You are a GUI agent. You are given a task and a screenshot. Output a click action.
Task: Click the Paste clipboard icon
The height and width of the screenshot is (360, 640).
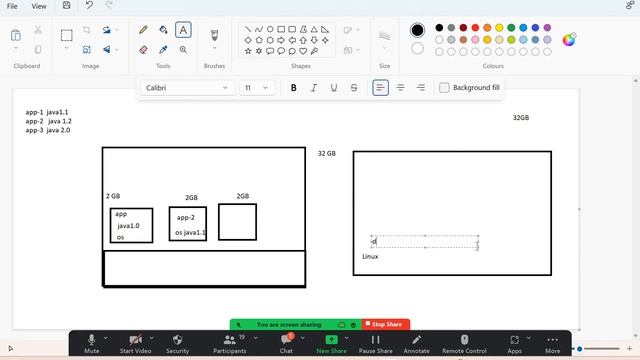[16, 36]
